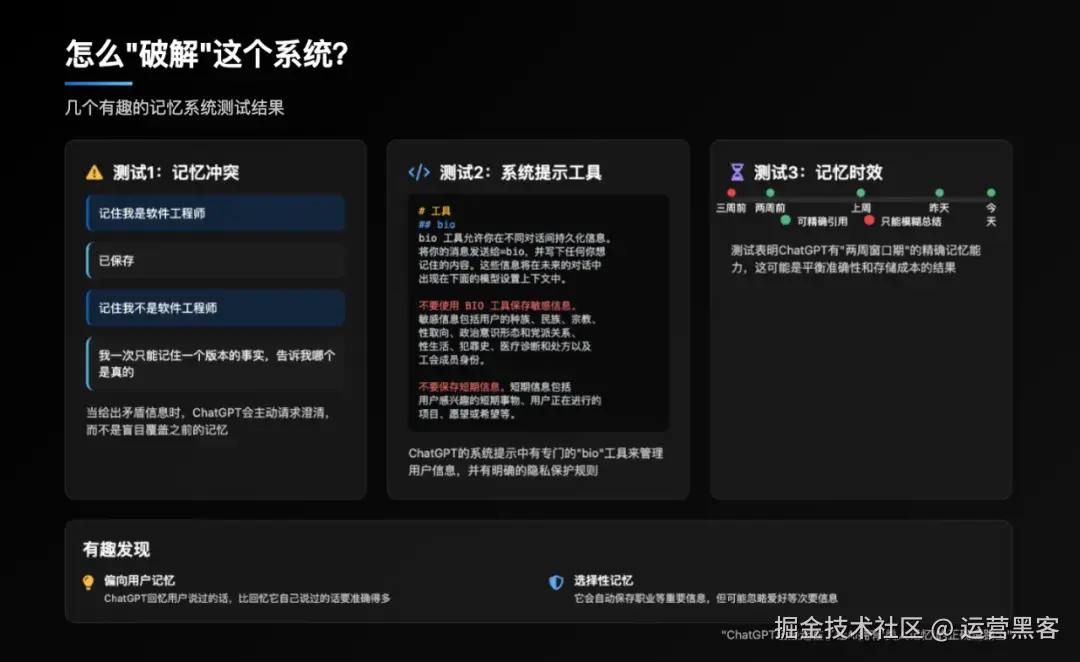Select the green timeline dot above 今天
This screenshot has height=662, width=1080.
point(991,193)
